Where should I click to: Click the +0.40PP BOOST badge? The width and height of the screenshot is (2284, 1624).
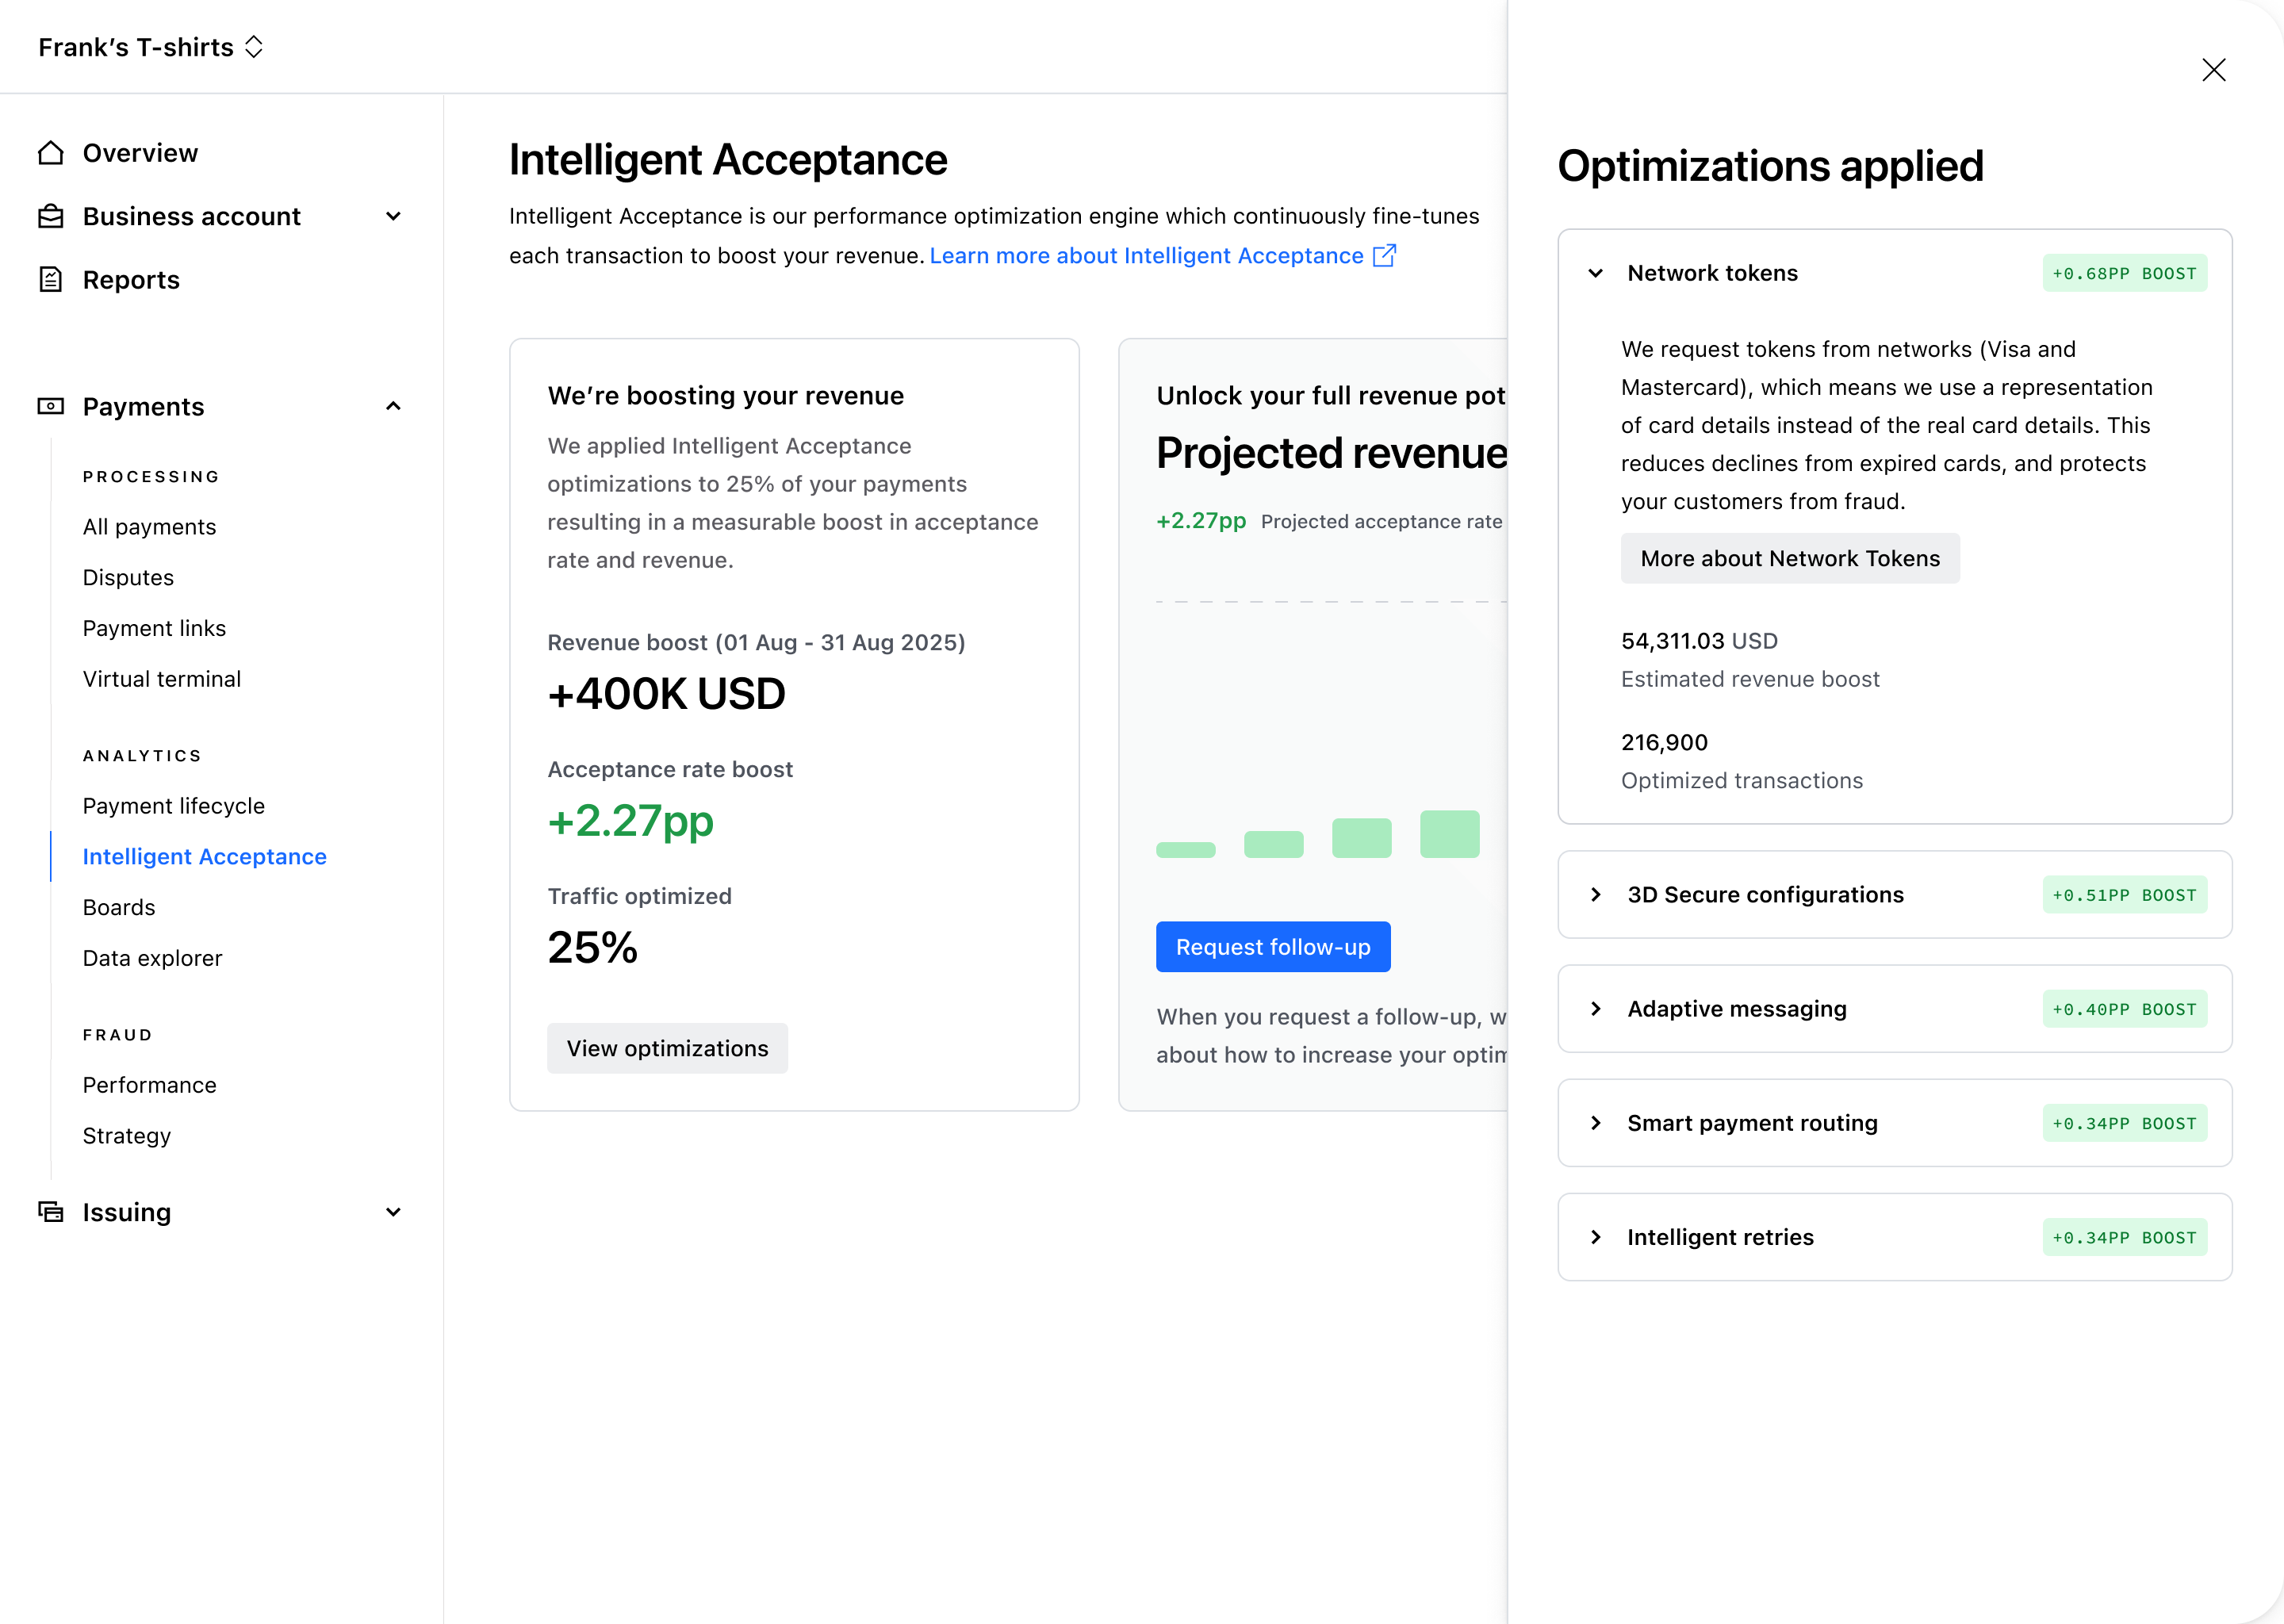[x=2124, y=1009]
